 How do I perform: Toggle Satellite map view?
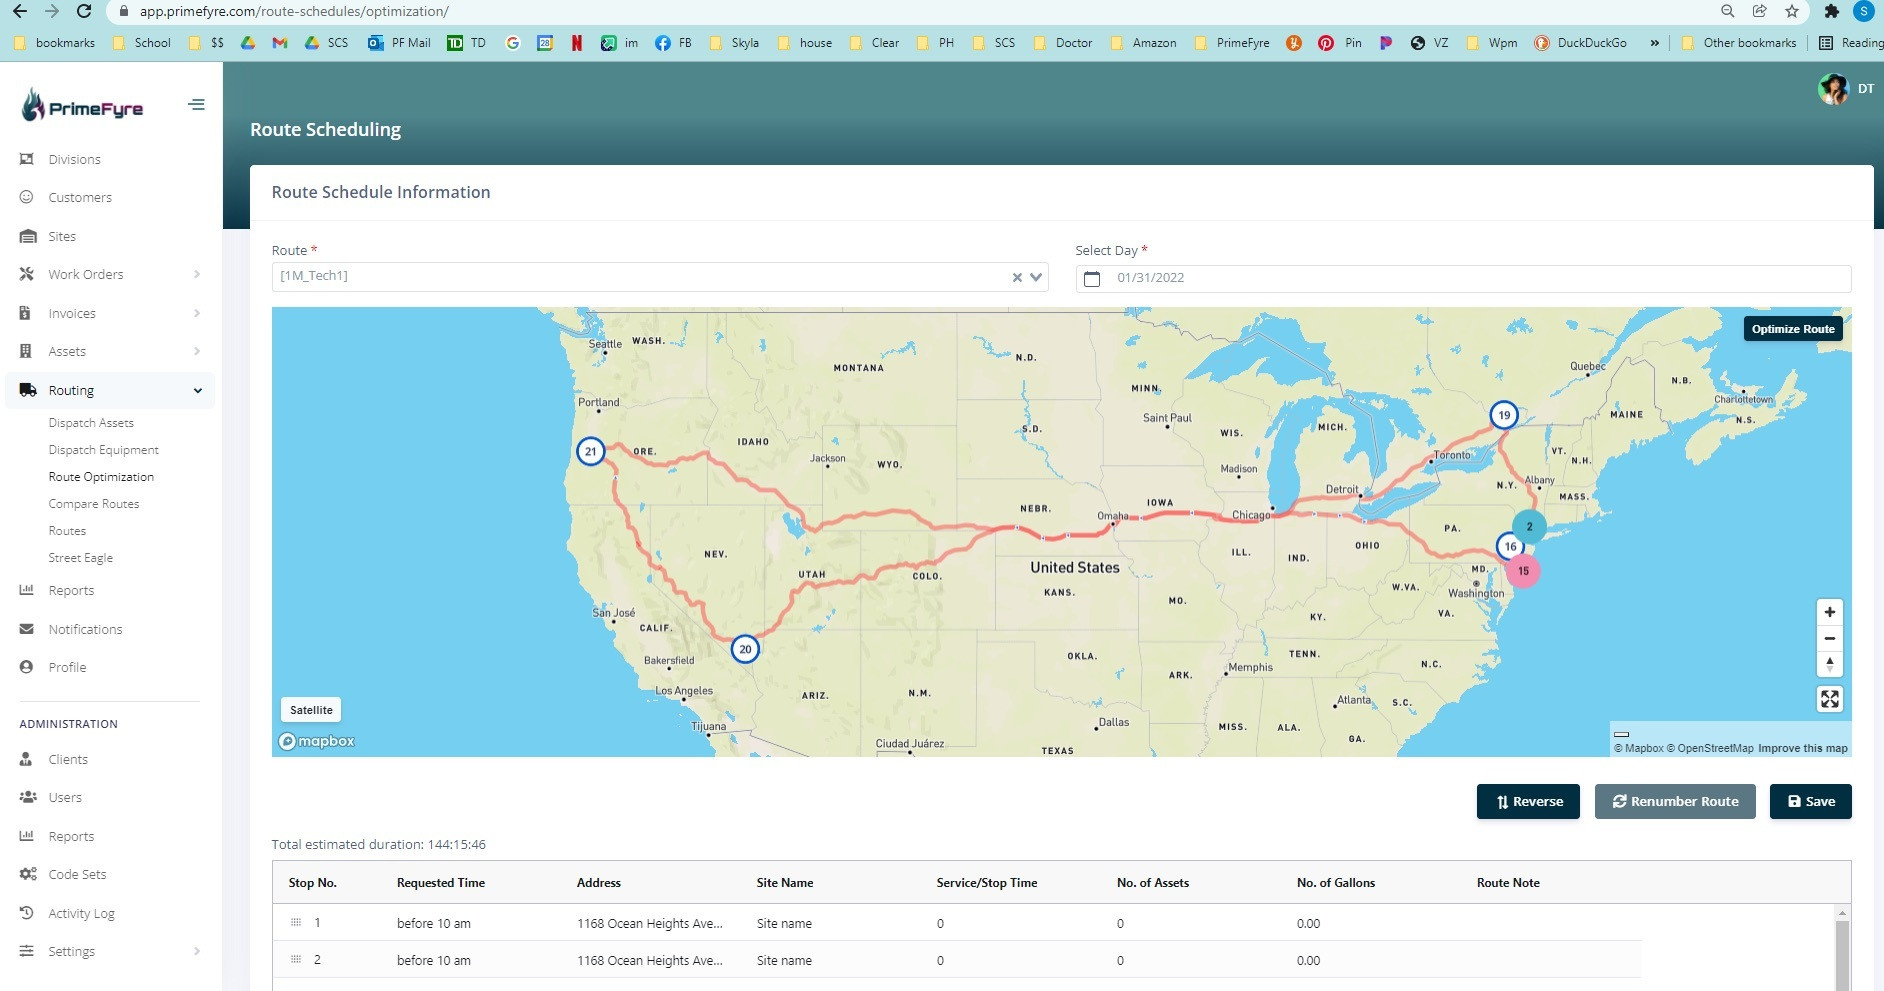[311, 710]
